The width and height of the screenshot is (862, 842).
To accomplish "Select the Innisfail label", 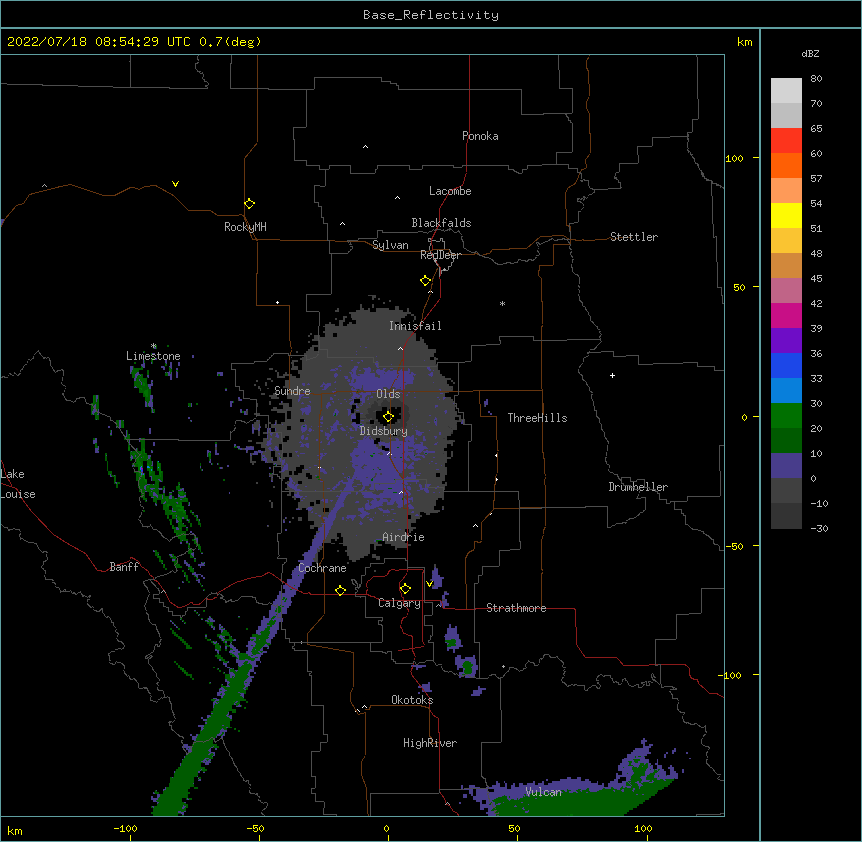I will 415,326.
